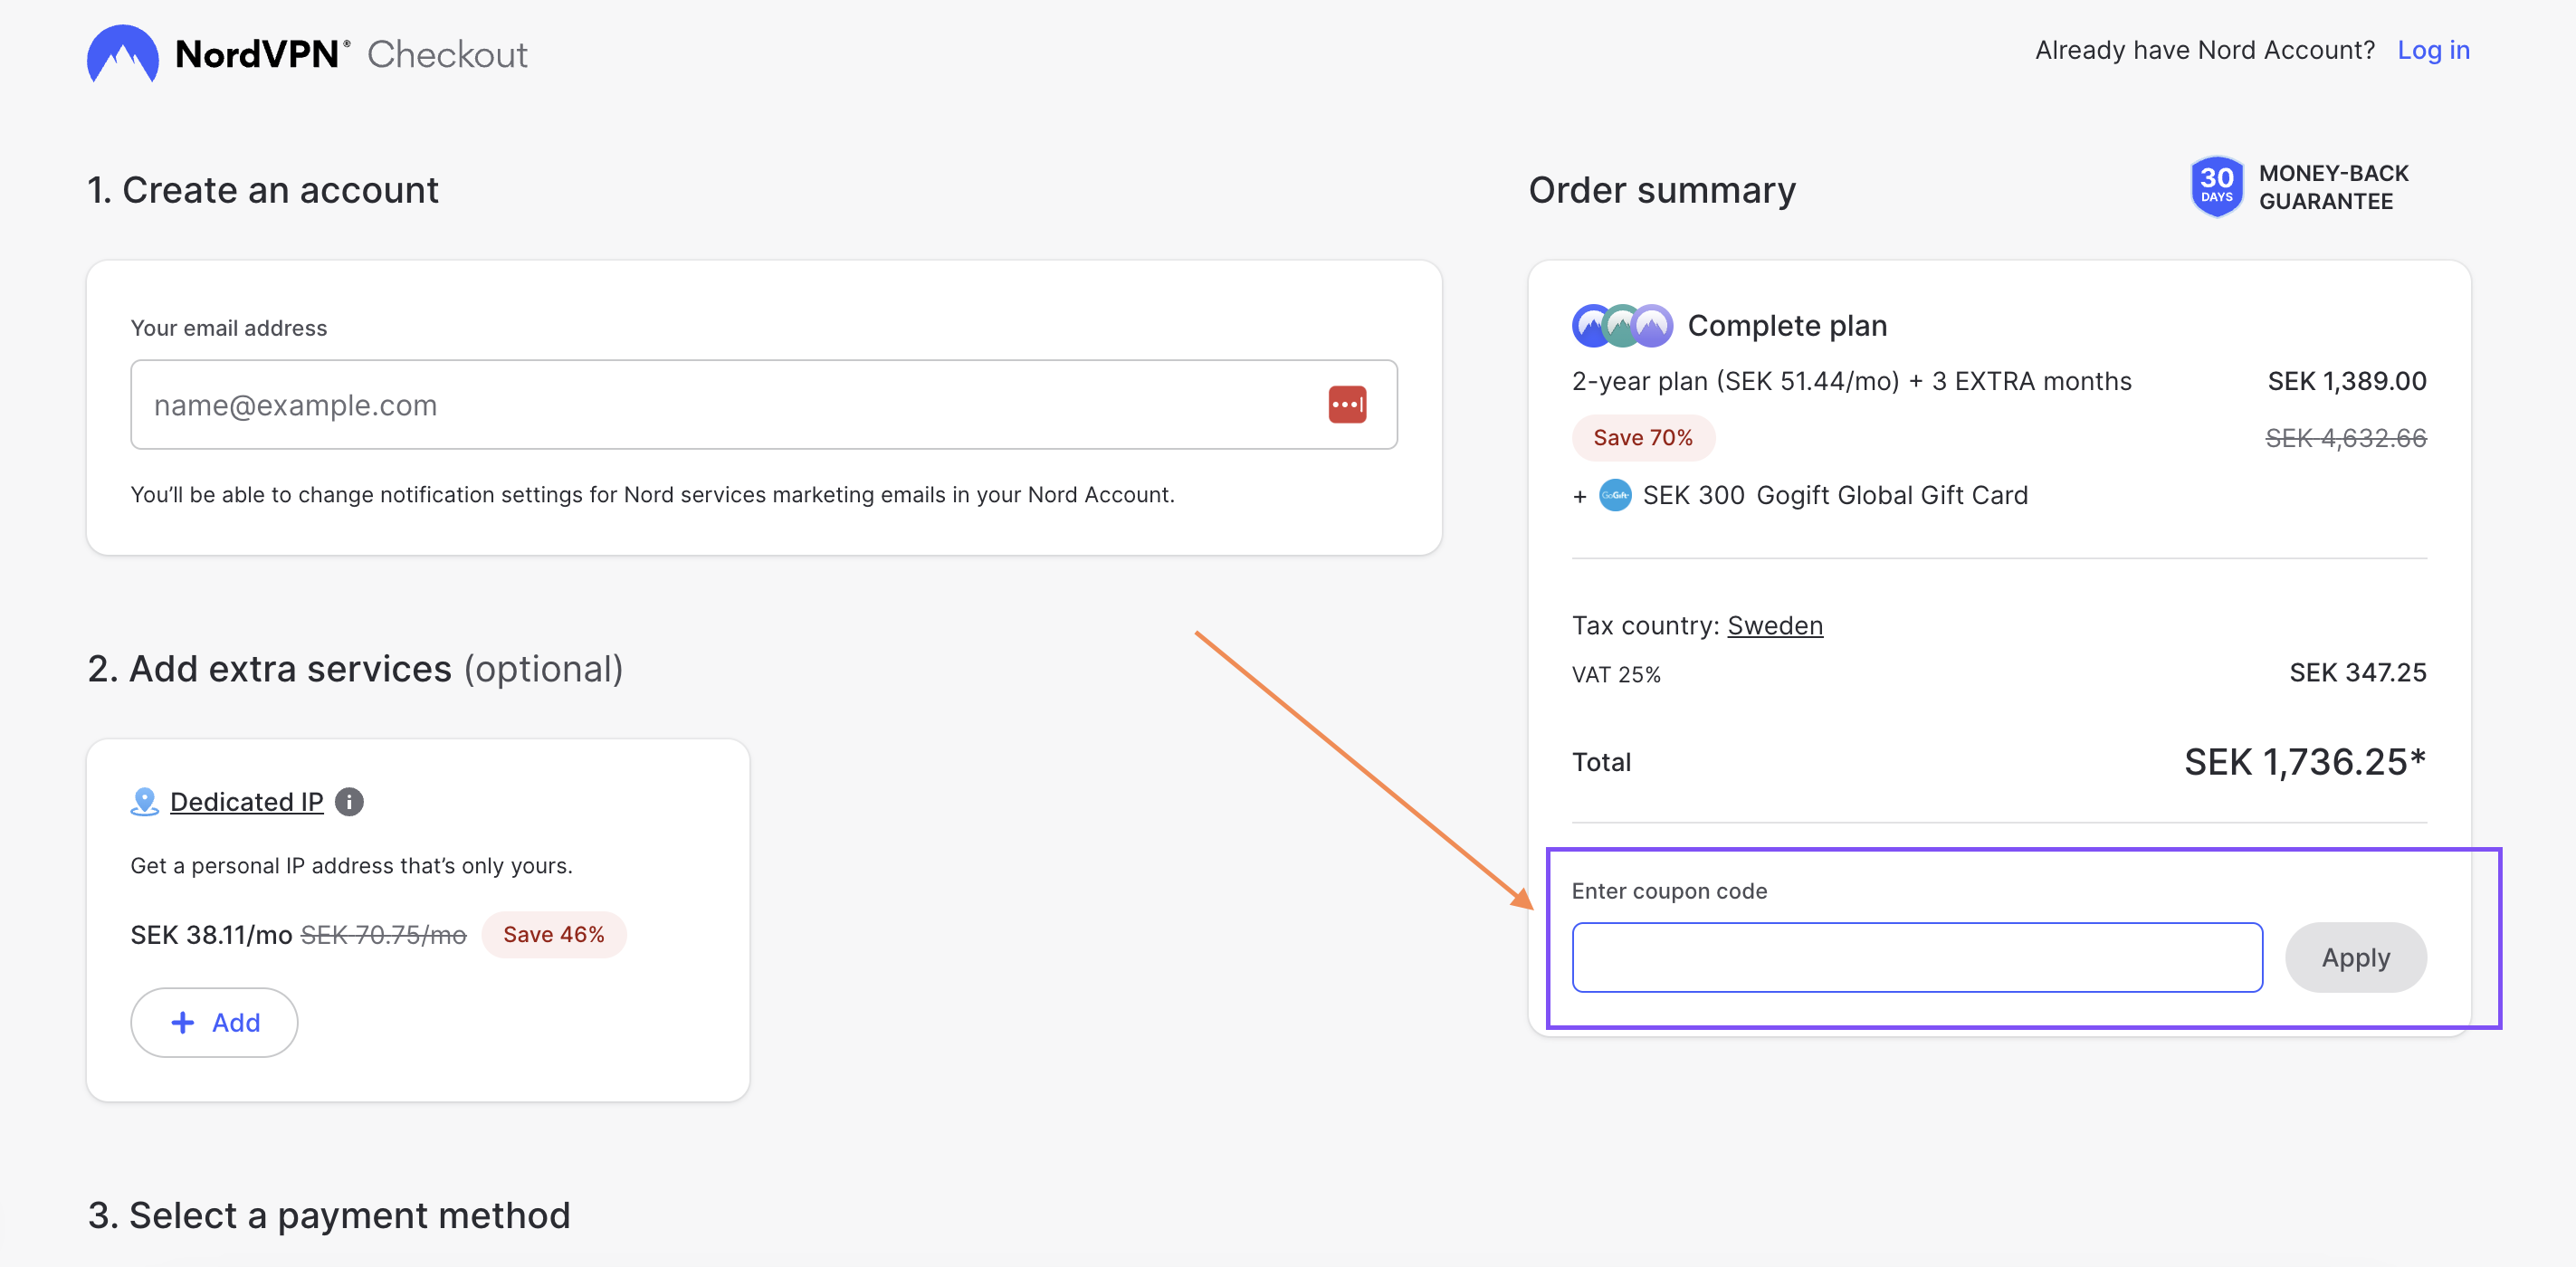Viewport: 2576px width, 1267px height.
Task: Open the Log in link
Action: click(x=2432, y=50)
